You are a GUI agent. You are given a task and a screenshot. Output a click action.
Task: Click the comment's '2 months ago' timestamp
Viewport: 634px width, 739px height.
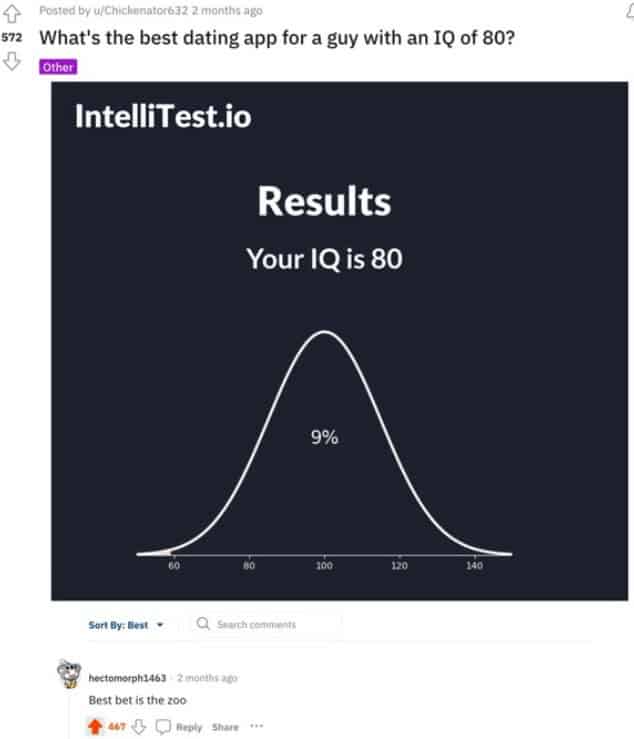click(207, 678)
